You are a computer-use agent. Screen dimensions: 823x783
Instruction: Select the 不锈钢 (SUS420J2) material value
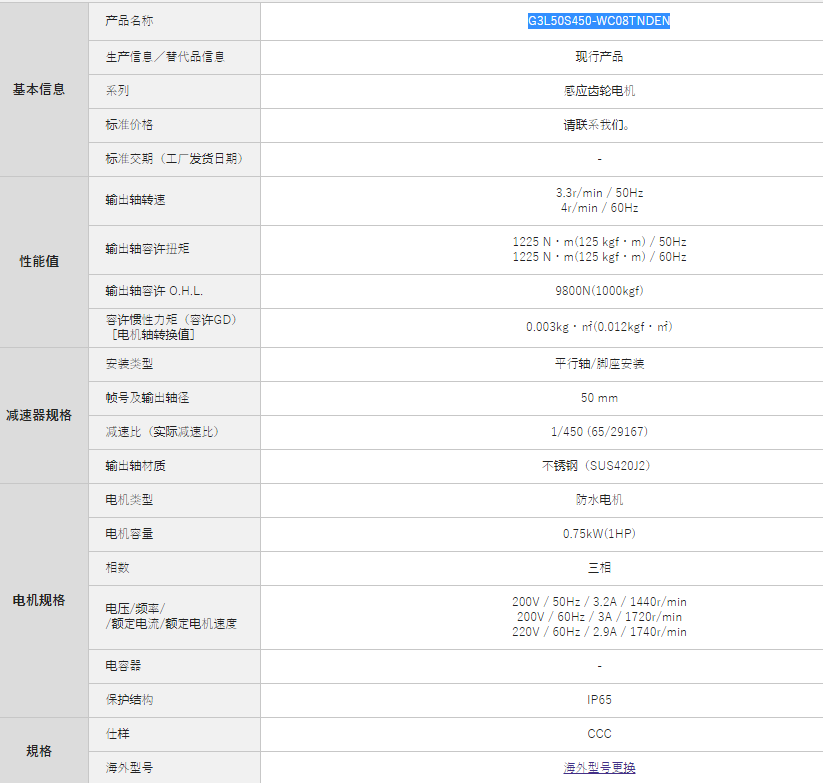click(x=599, y=466)
